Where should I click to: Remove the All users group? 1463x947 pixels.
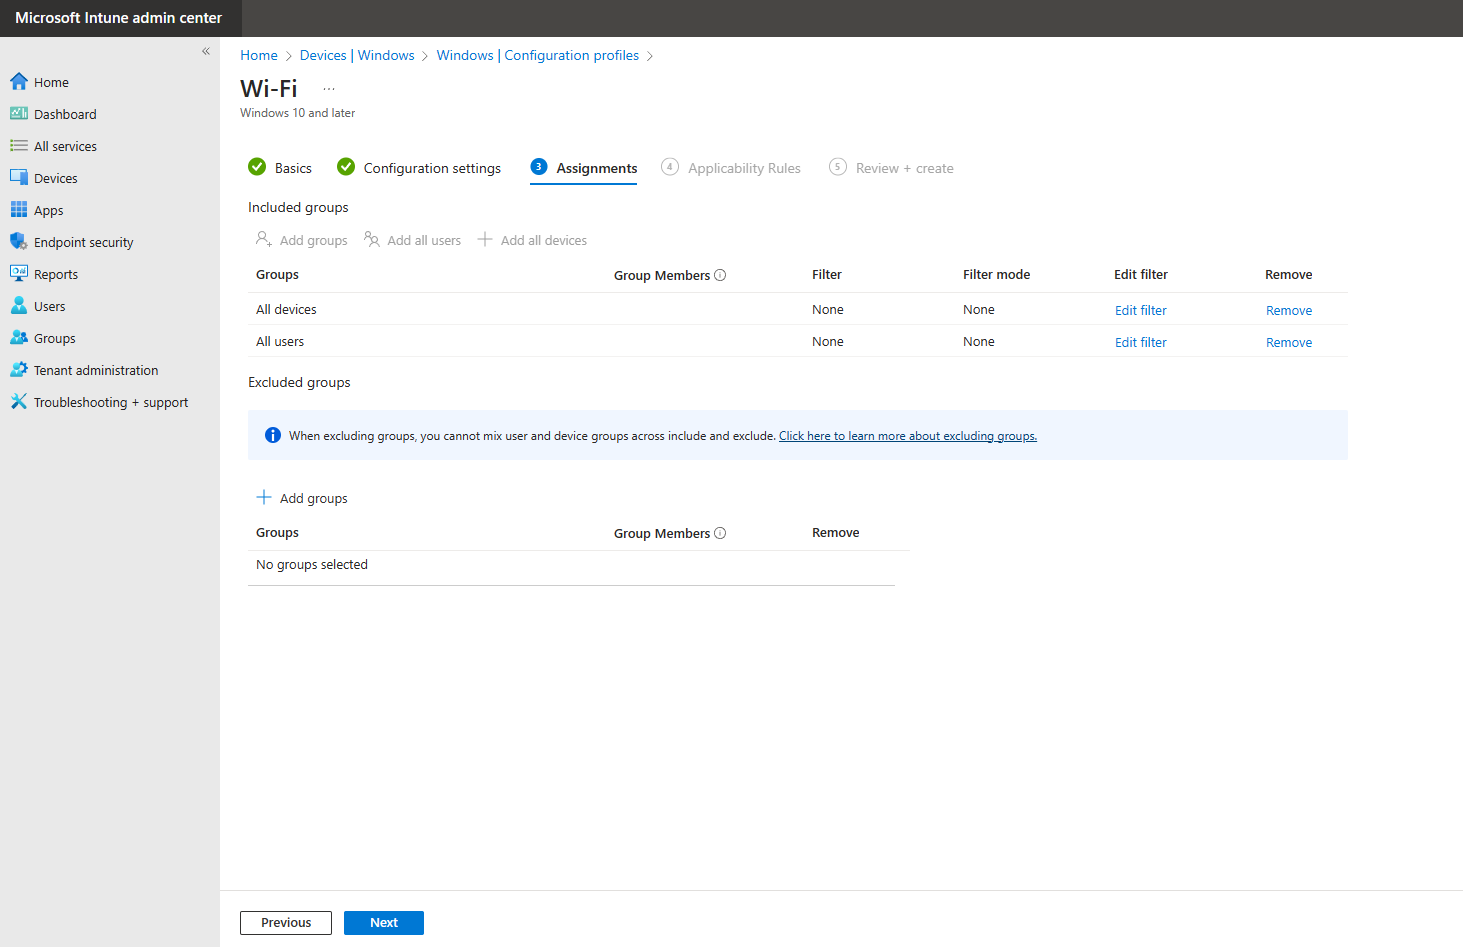click(1289, 342)
